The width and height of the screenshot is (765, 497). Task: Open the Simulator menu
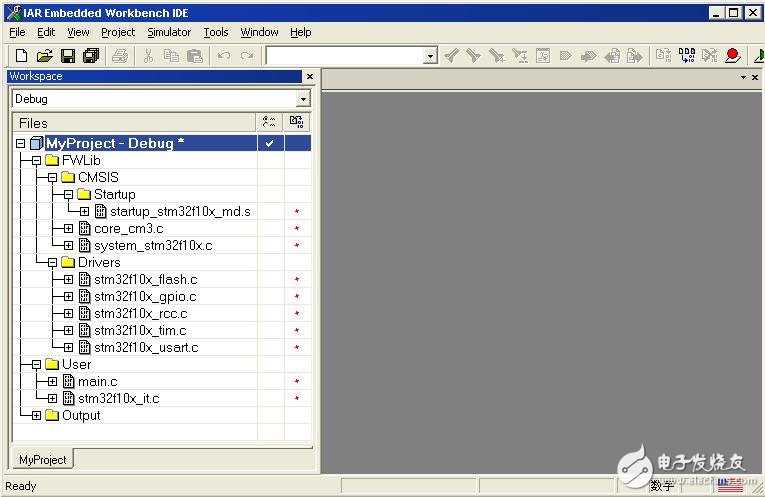click(169, 32)
